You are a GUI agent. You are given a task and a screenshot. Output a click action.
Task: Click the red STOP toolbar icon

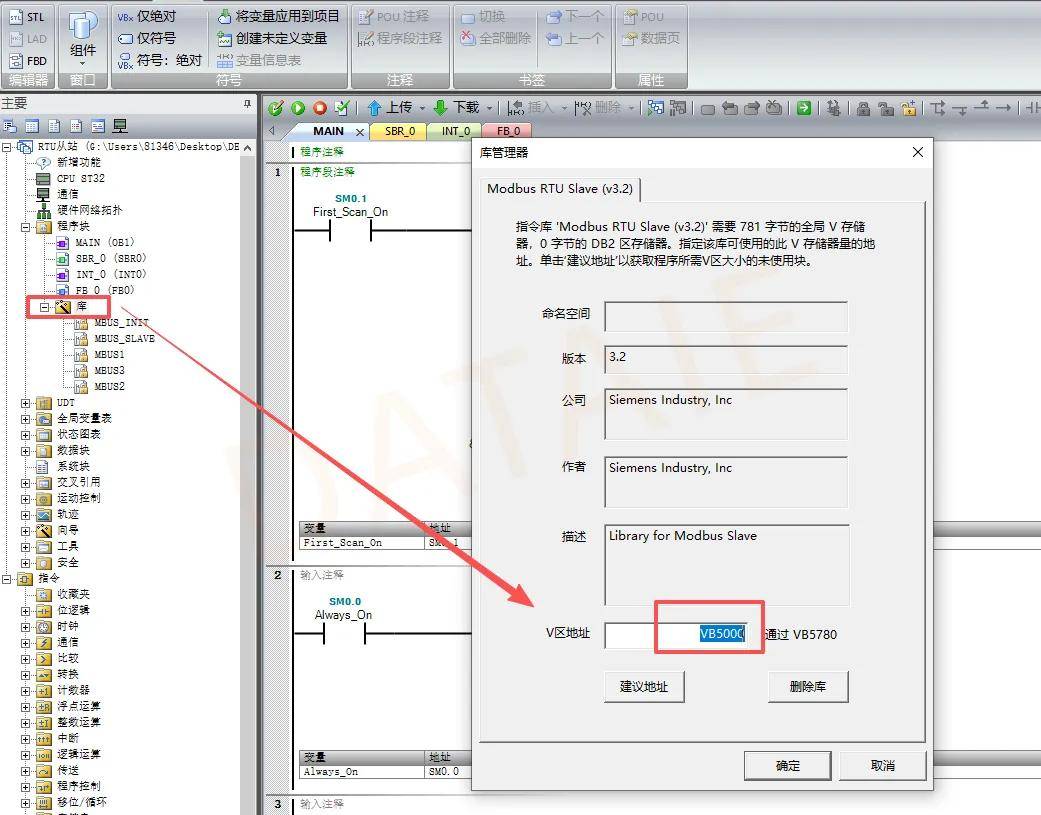point(320,108)
